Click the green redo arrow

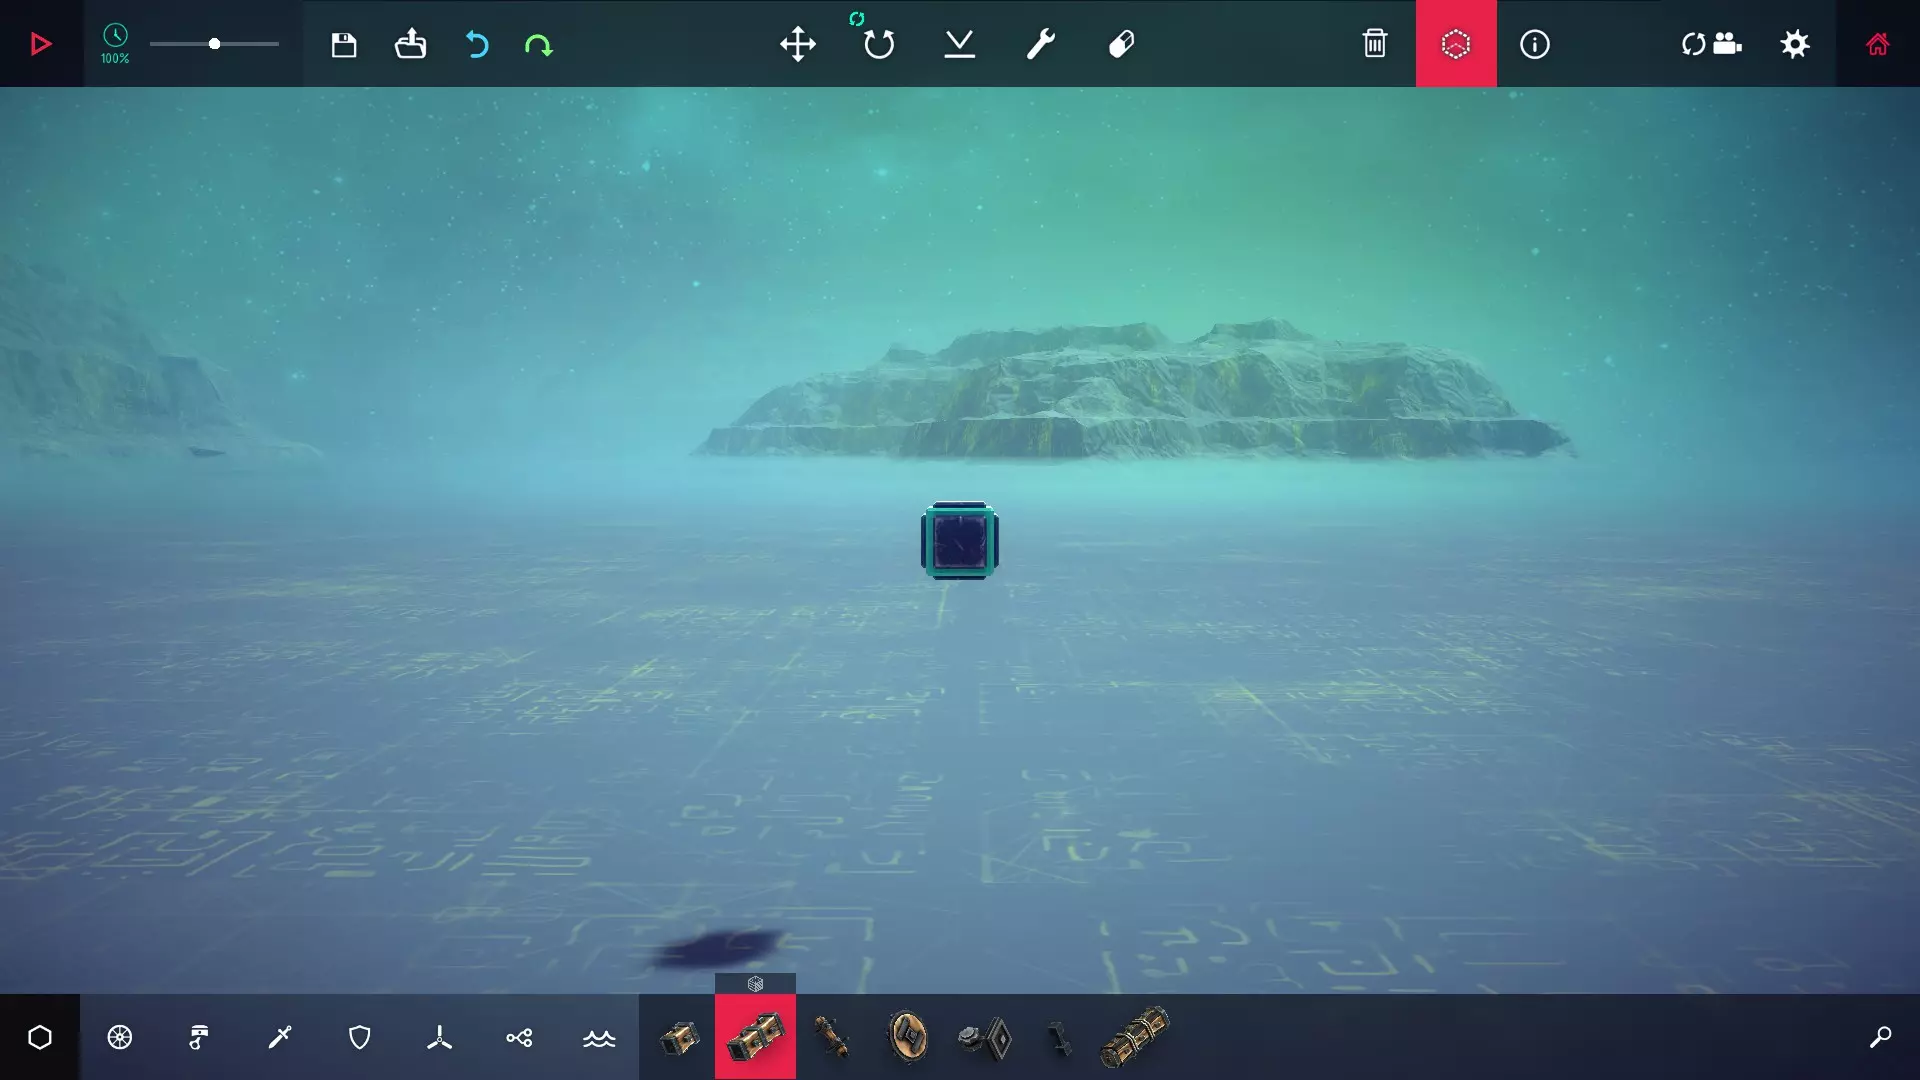point(538,44)
